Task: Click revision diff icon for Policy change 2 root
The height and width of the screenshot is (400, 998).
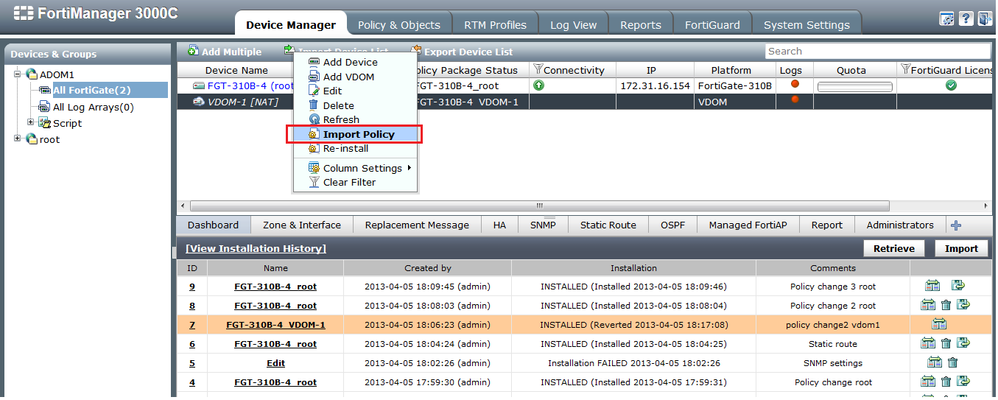Action: (927, 304)
